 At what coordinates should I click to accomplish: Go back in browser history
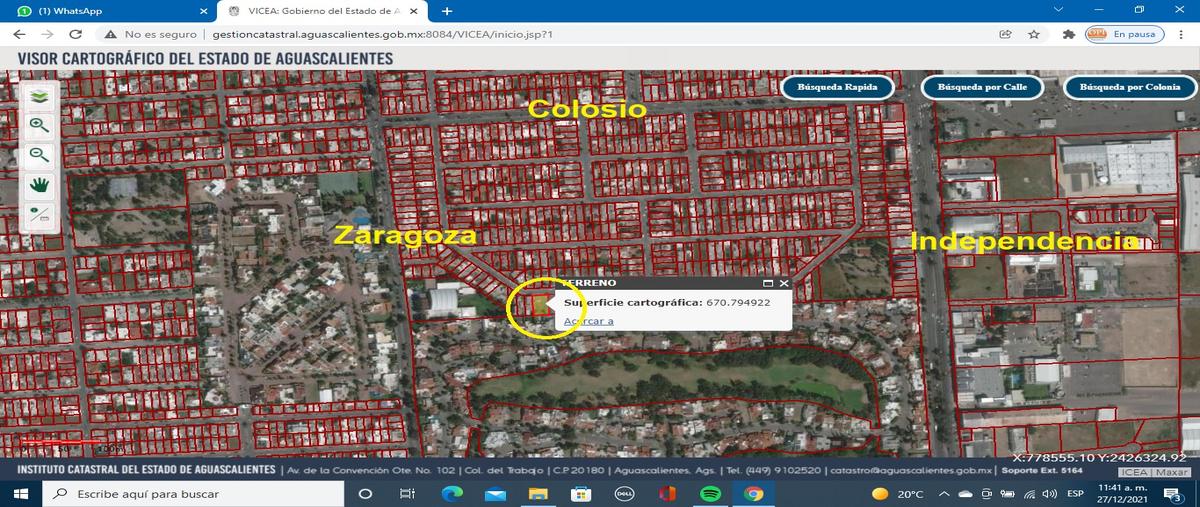coord(20,34)
